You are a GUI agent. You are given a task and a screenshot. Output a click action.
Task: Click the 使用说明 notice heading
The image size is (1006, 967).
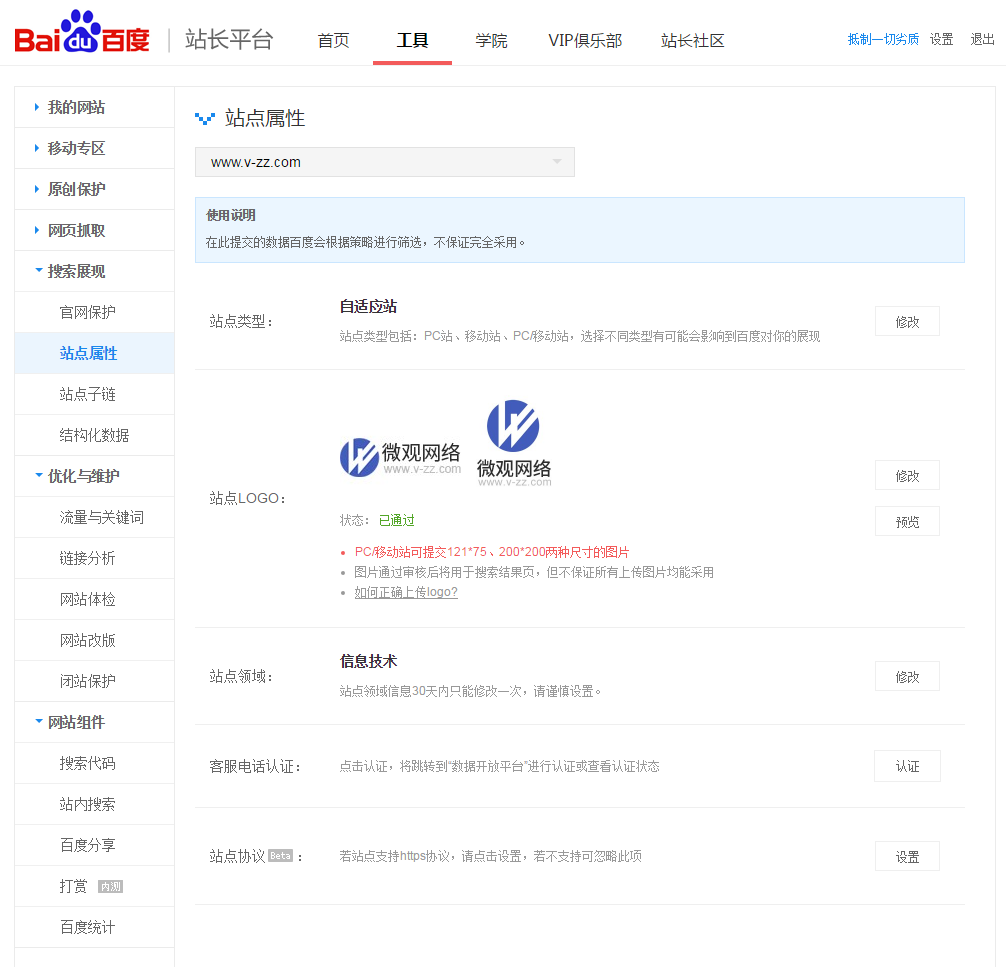click(231, 216)
